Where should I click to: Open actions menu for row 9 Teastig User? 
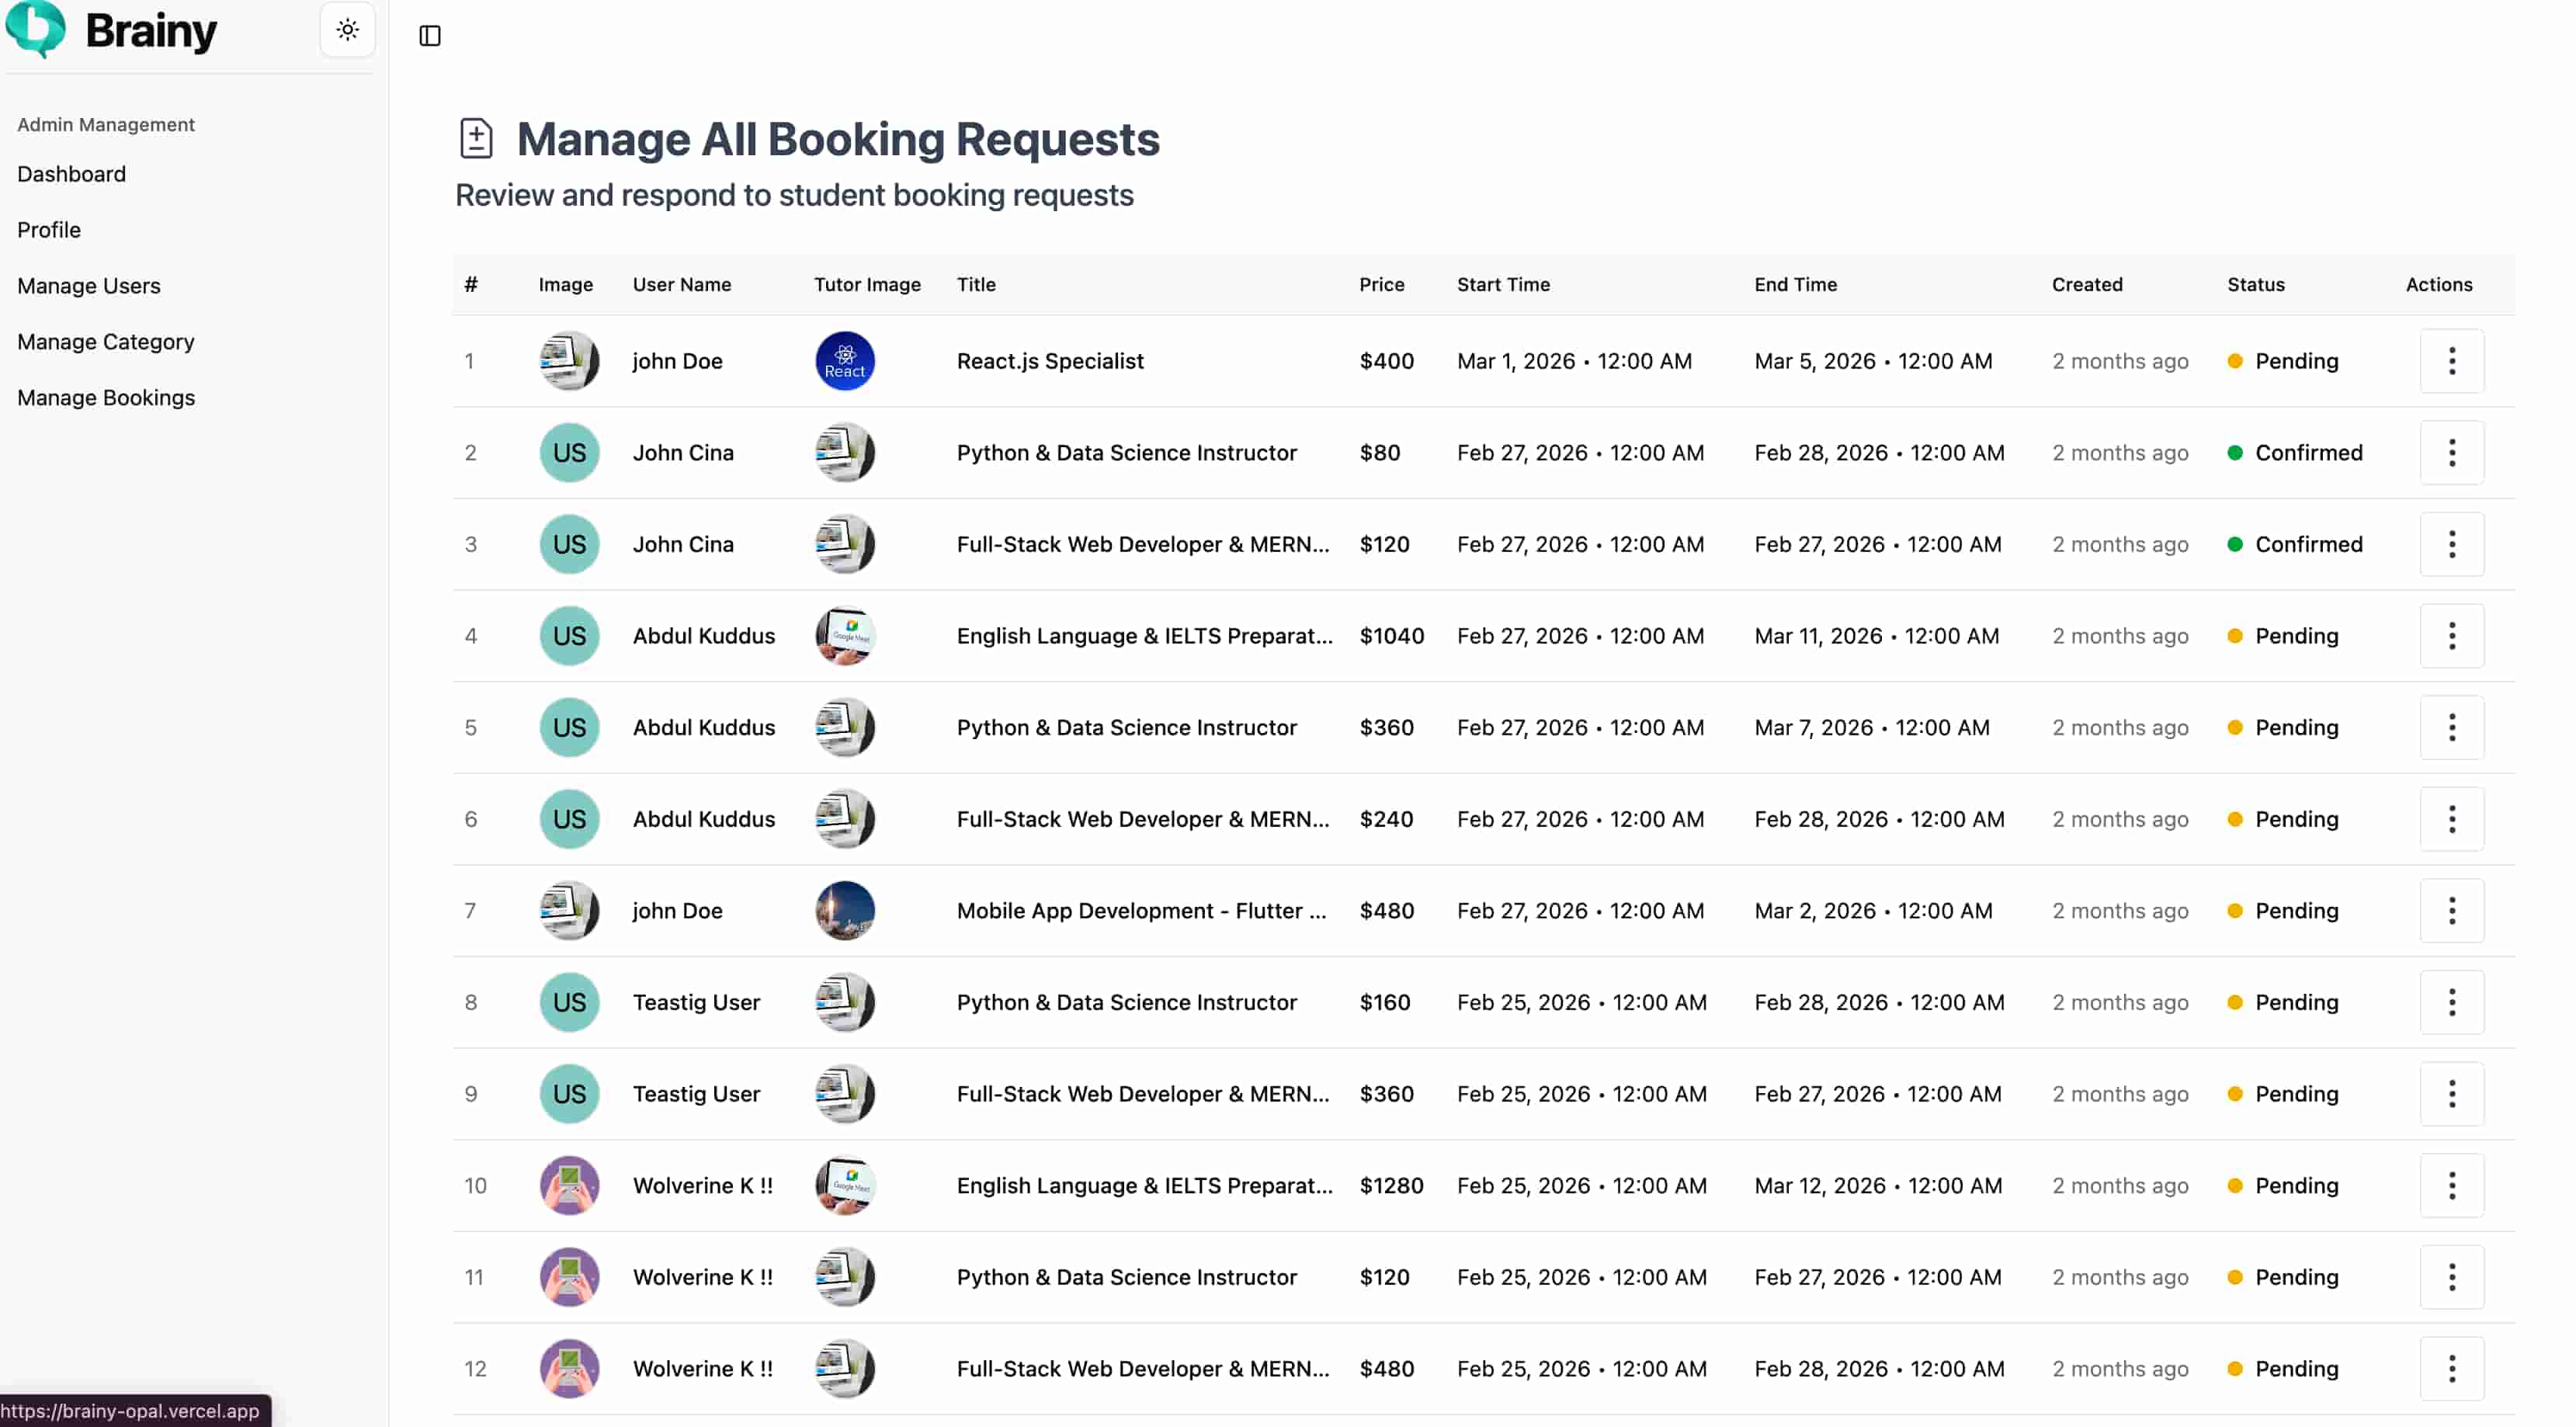[x=2451, y=1094]
